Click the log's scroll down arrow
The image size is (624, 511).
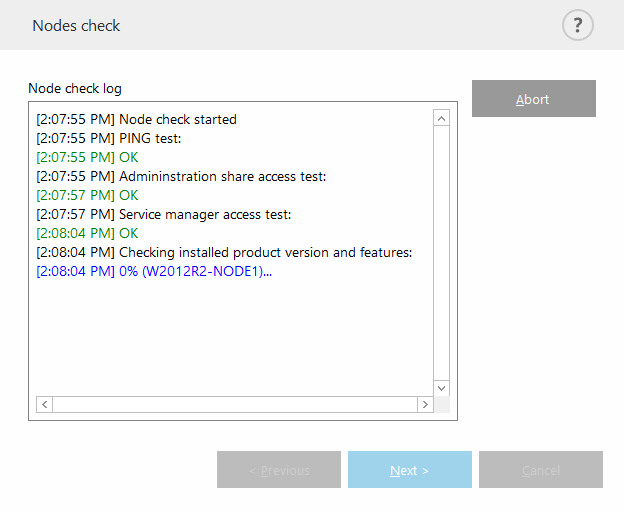pyautogui.click(x=441, y=388)
